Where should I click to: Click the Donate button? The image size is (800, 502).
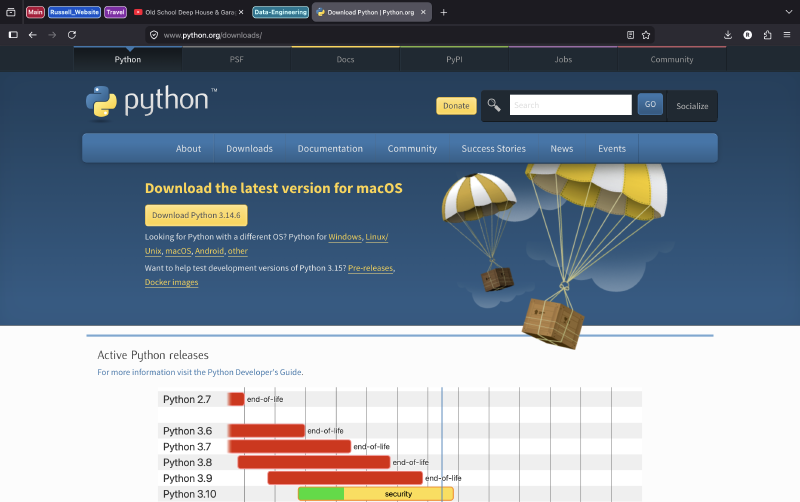(456, 106)
